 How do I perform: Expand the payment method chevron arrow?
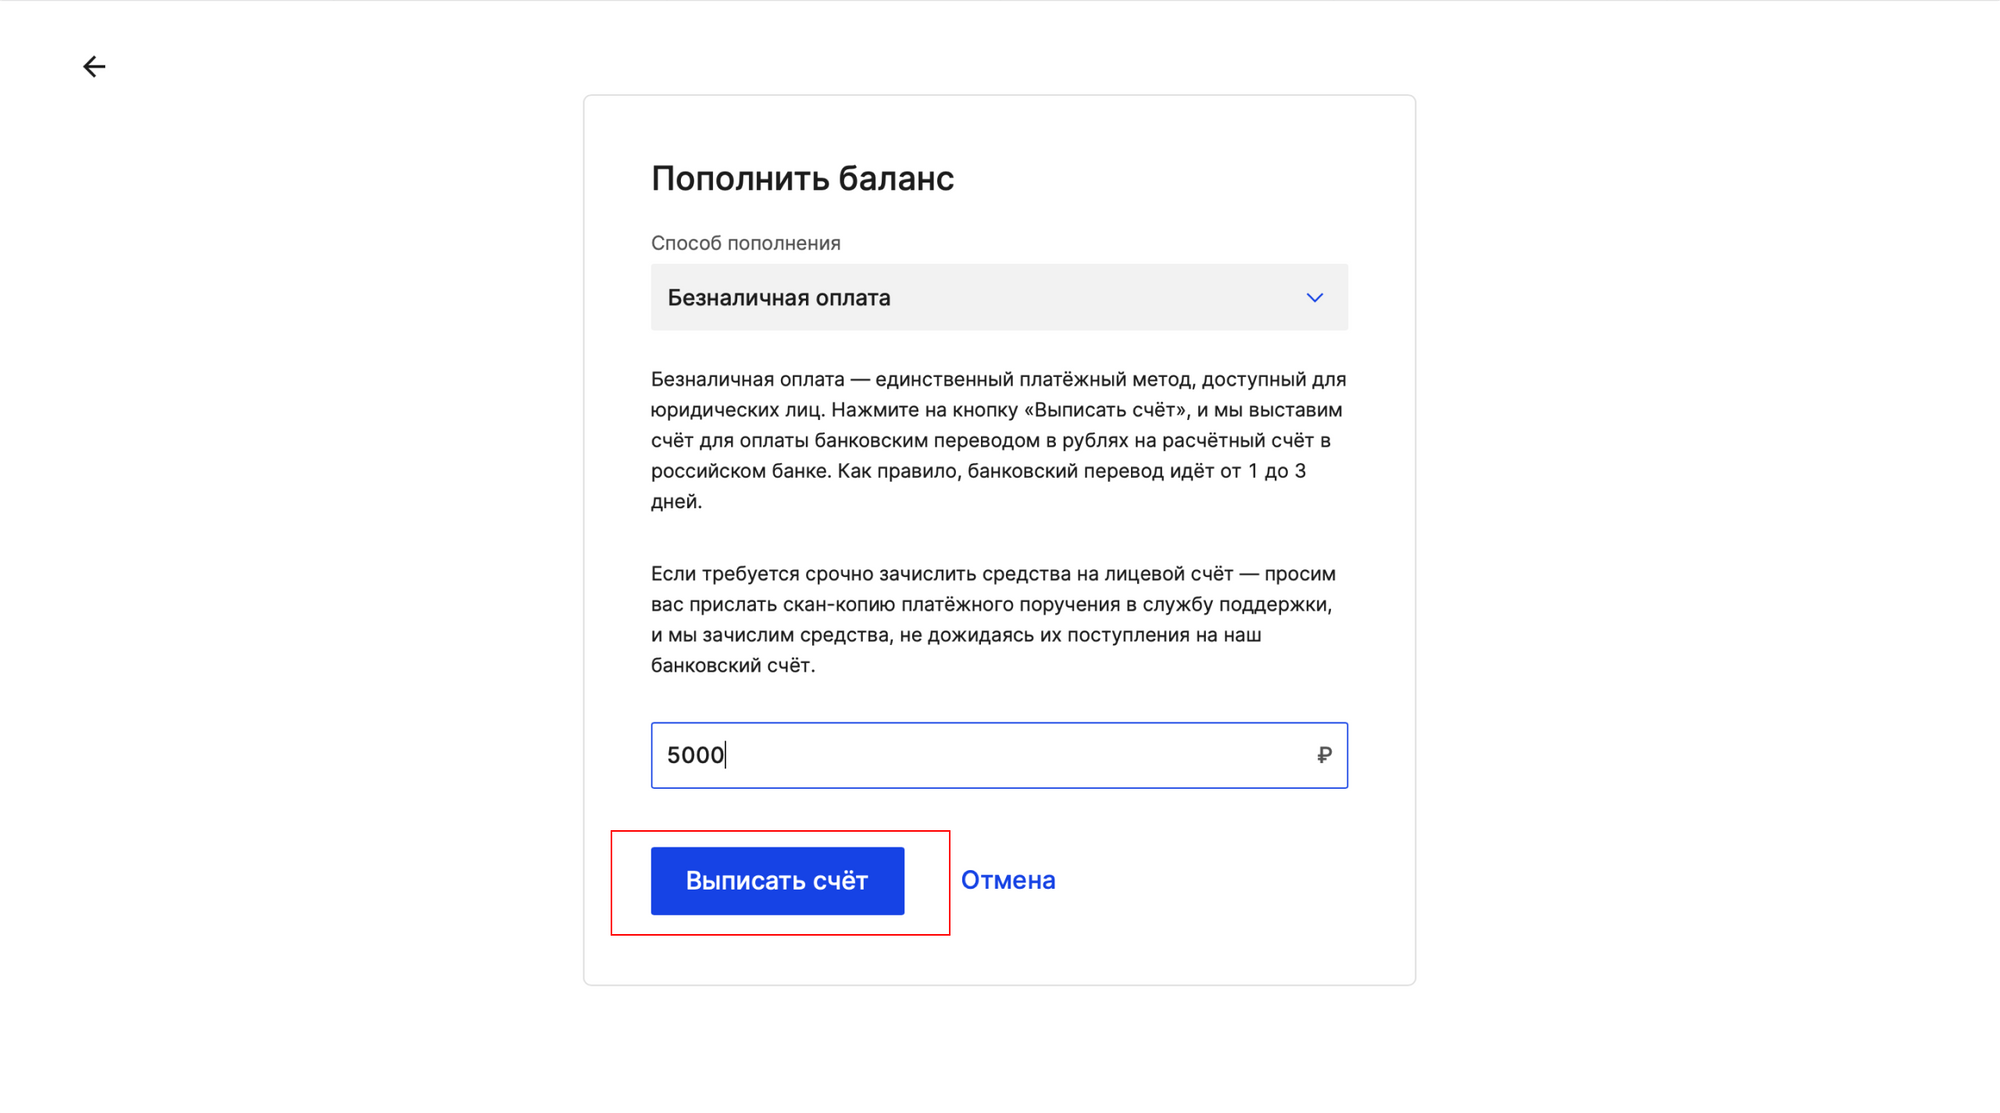pyautogui.click(x=1314, y=298)
